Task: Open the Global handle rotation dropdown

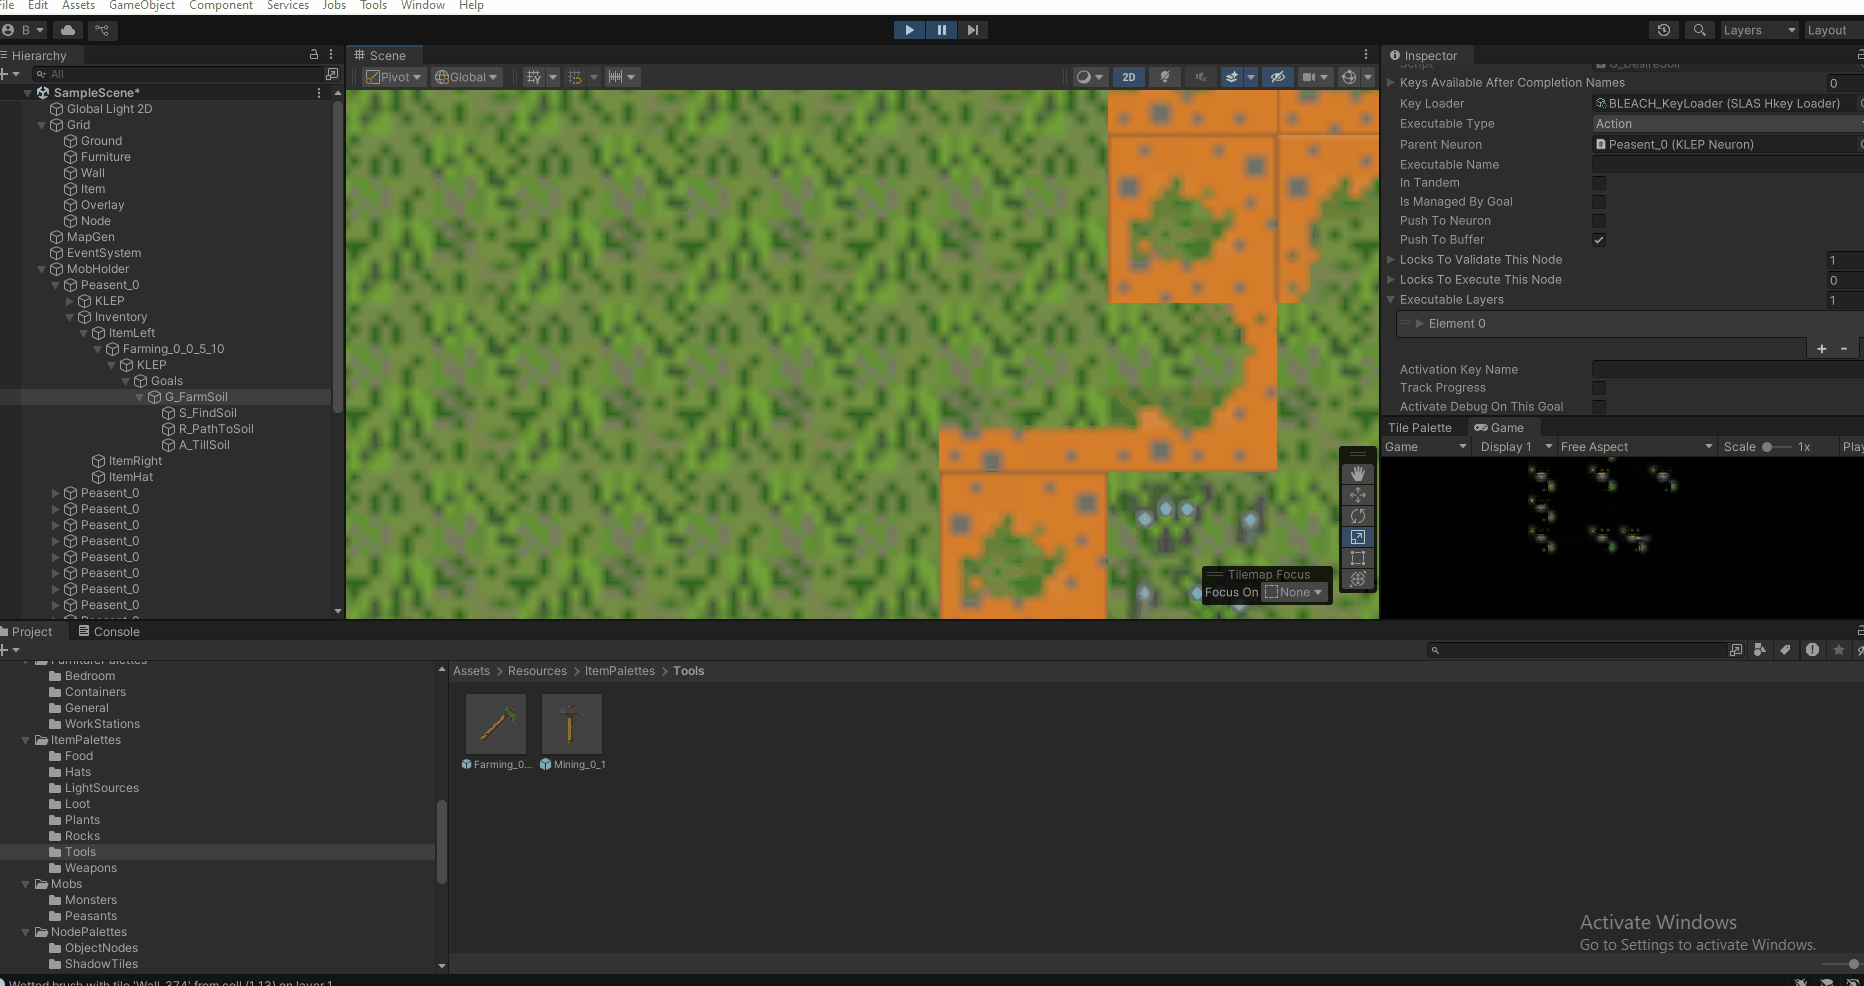Action: point(466,77)
